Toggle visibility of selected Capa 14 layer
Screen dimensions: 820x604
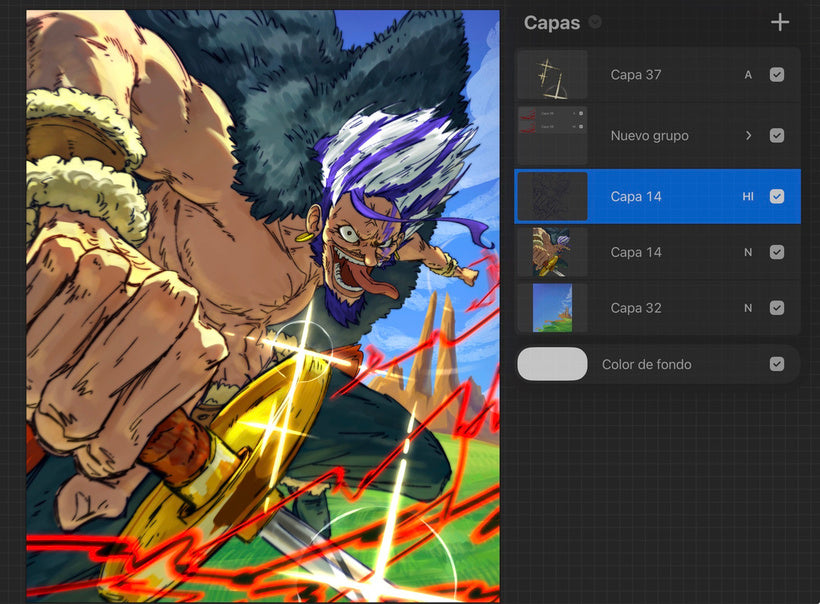point(777,197)
